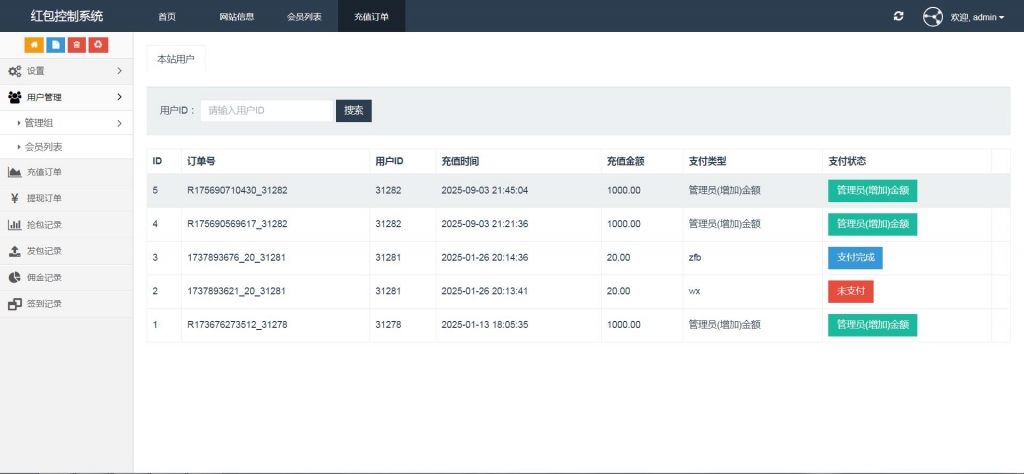Viewport: 1024px width, 474px height.
Task: Open 签到记录 in the sidebar
Action: pos(44,304)
